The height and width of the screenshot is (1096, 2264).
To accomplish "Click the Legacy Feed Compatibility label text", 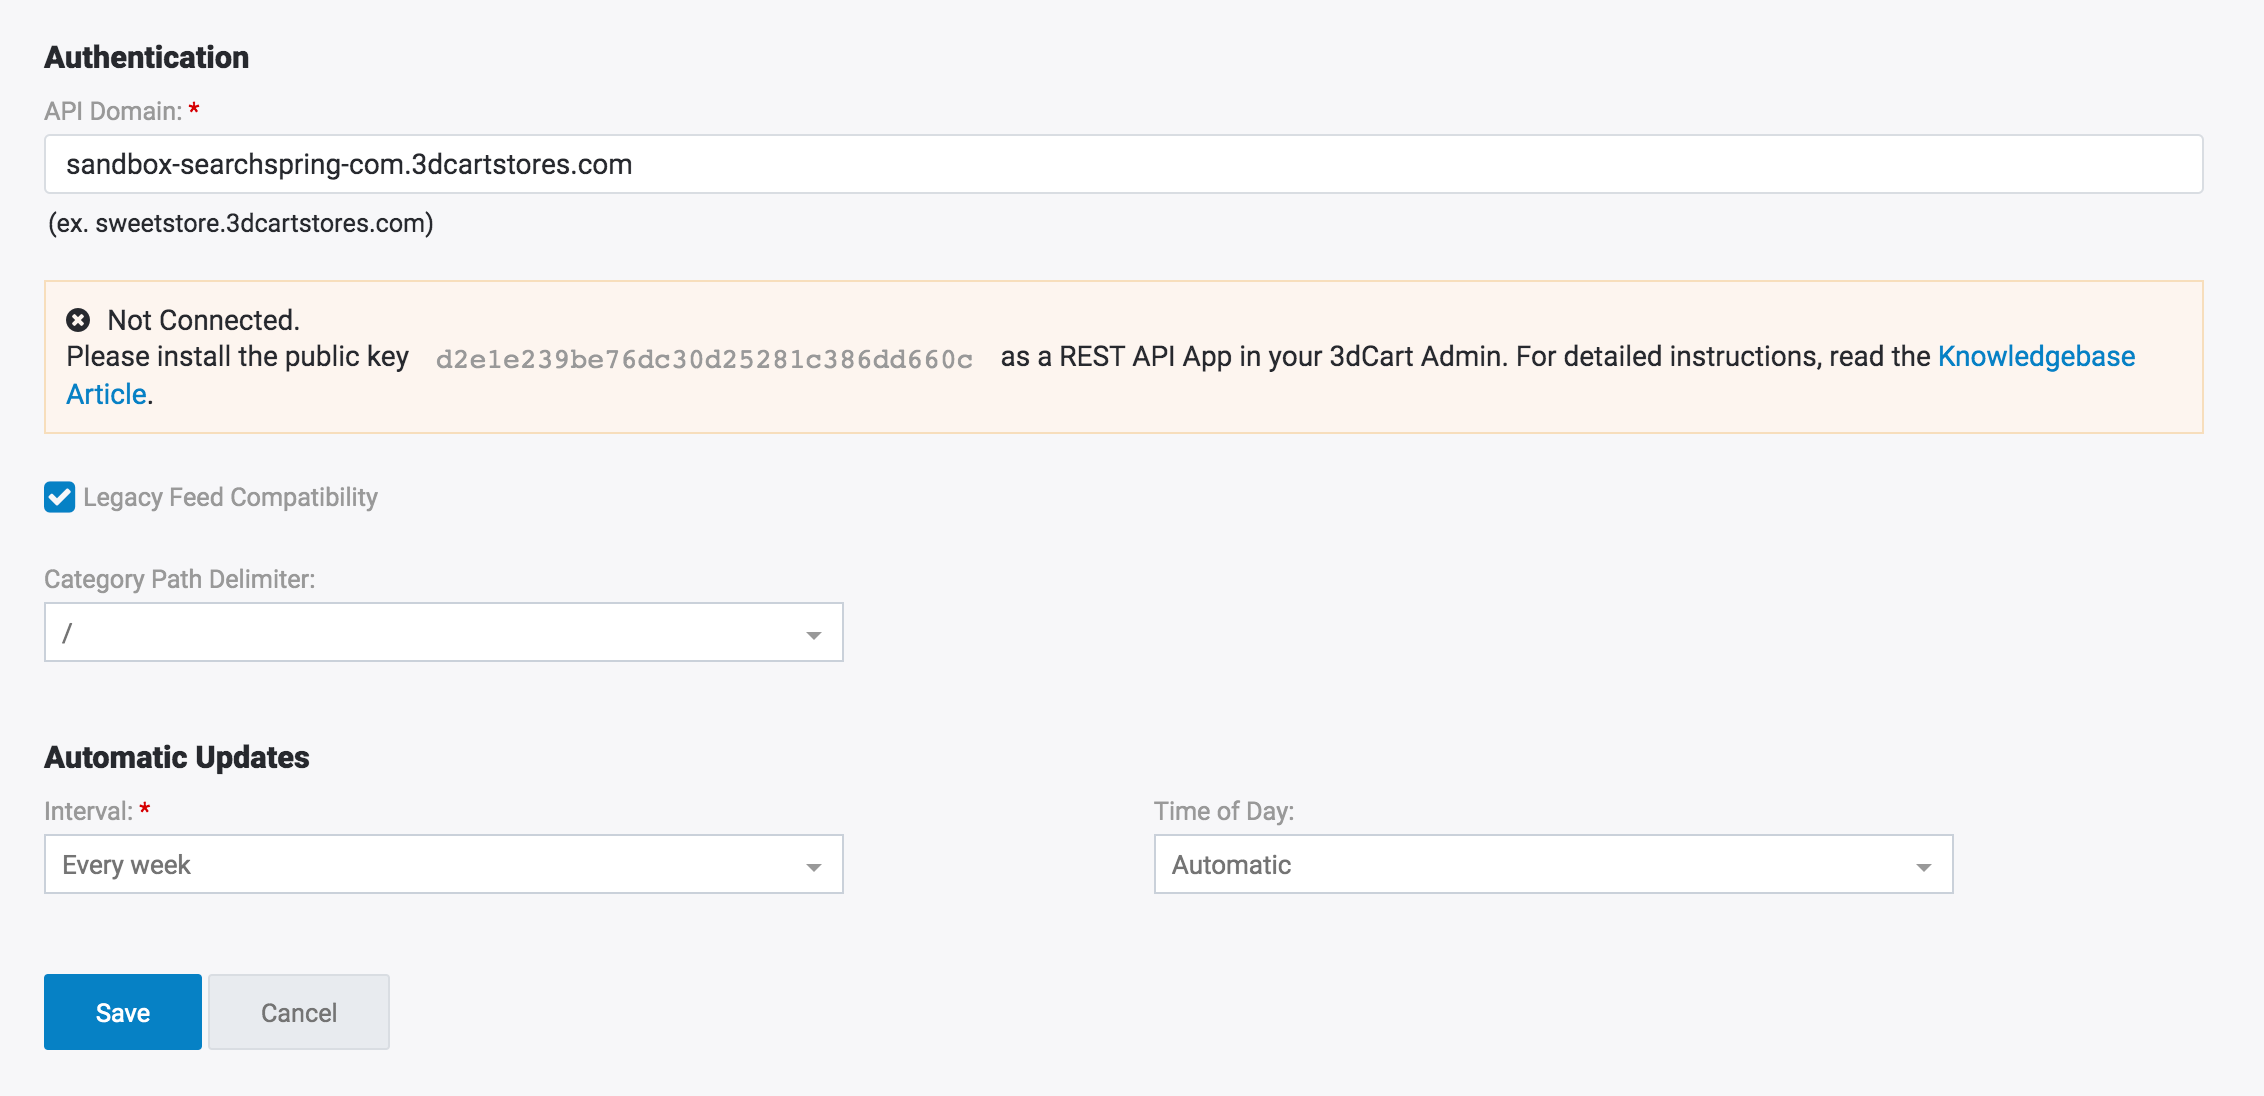I will [230, 497].
